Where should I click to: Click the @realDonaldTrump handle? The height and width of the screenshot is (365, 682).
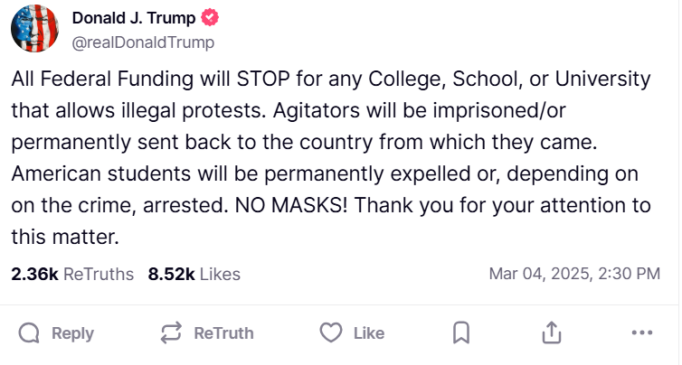click(143, 43)
